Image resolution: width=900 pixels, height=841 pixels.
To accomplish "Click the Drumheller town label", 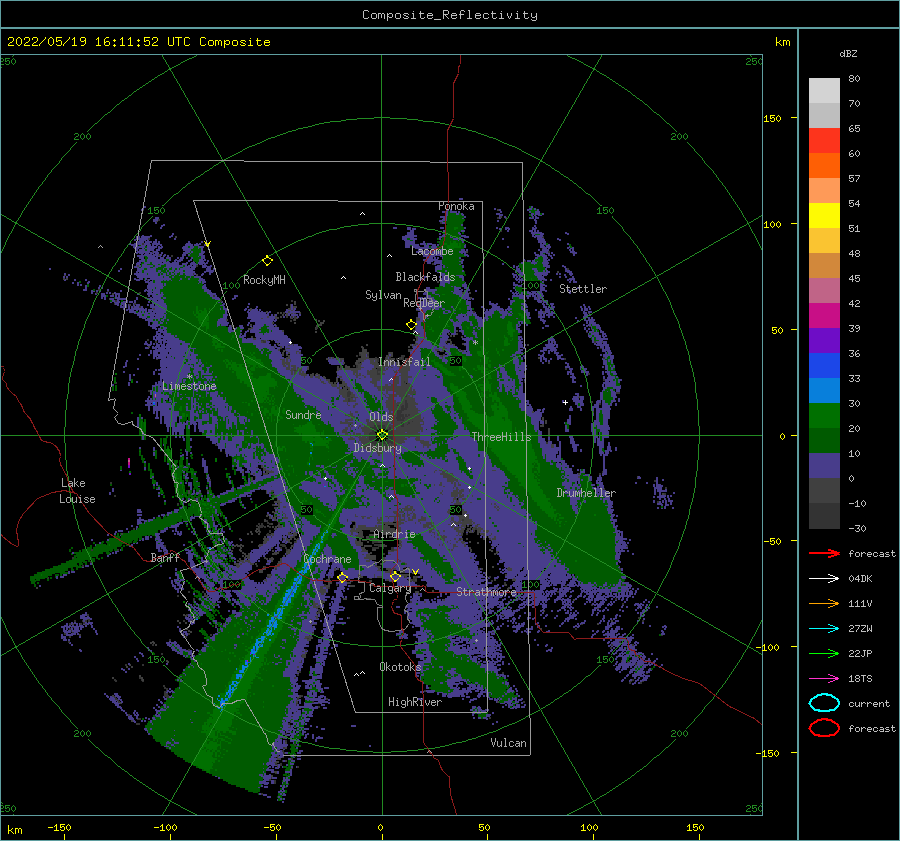I will point(586,493).
